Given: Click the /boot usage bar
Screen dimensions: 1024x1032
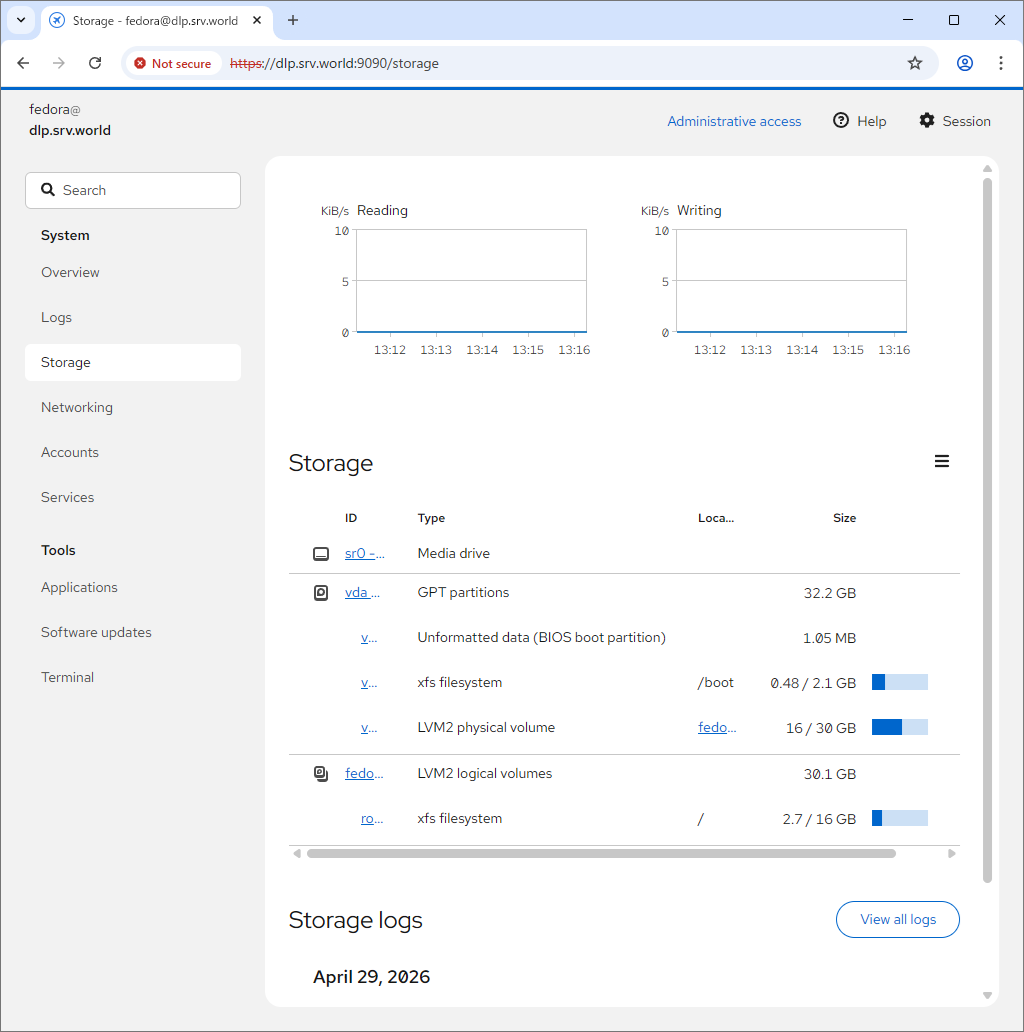Looking at the screenshot, I should [900, 683].
